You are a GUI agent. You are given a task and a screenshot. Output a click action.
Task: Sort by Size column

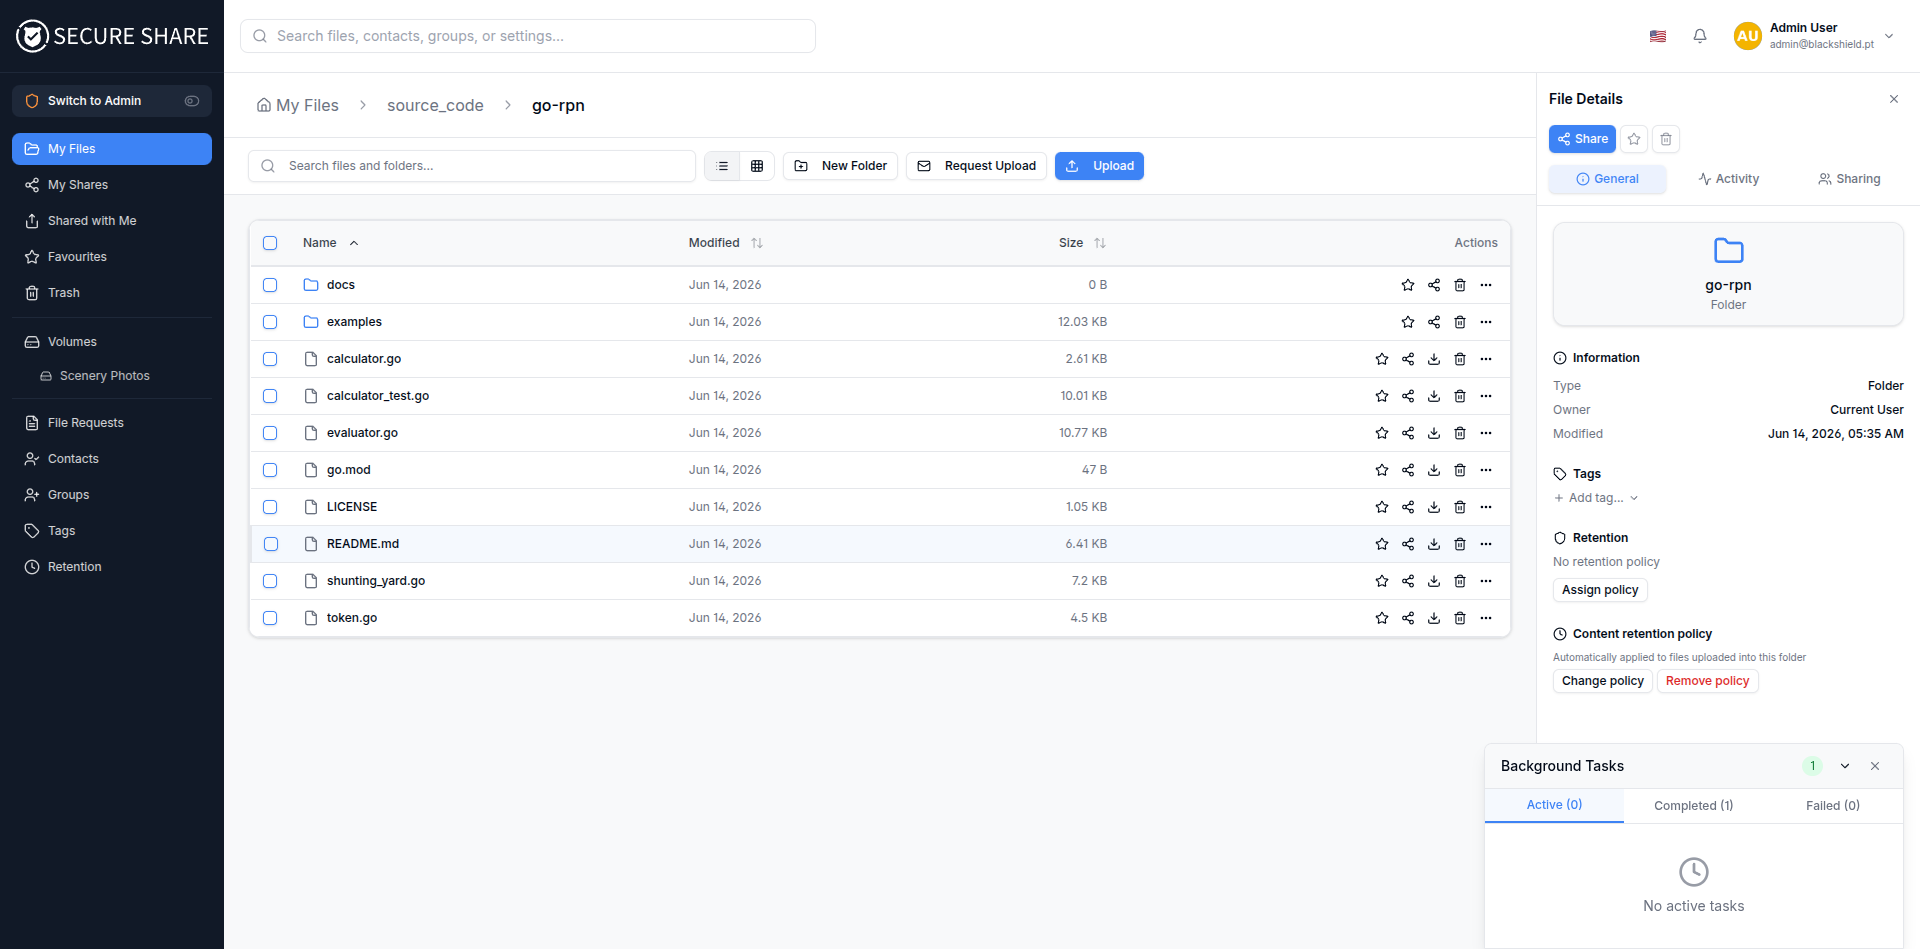coord(1082,243)
